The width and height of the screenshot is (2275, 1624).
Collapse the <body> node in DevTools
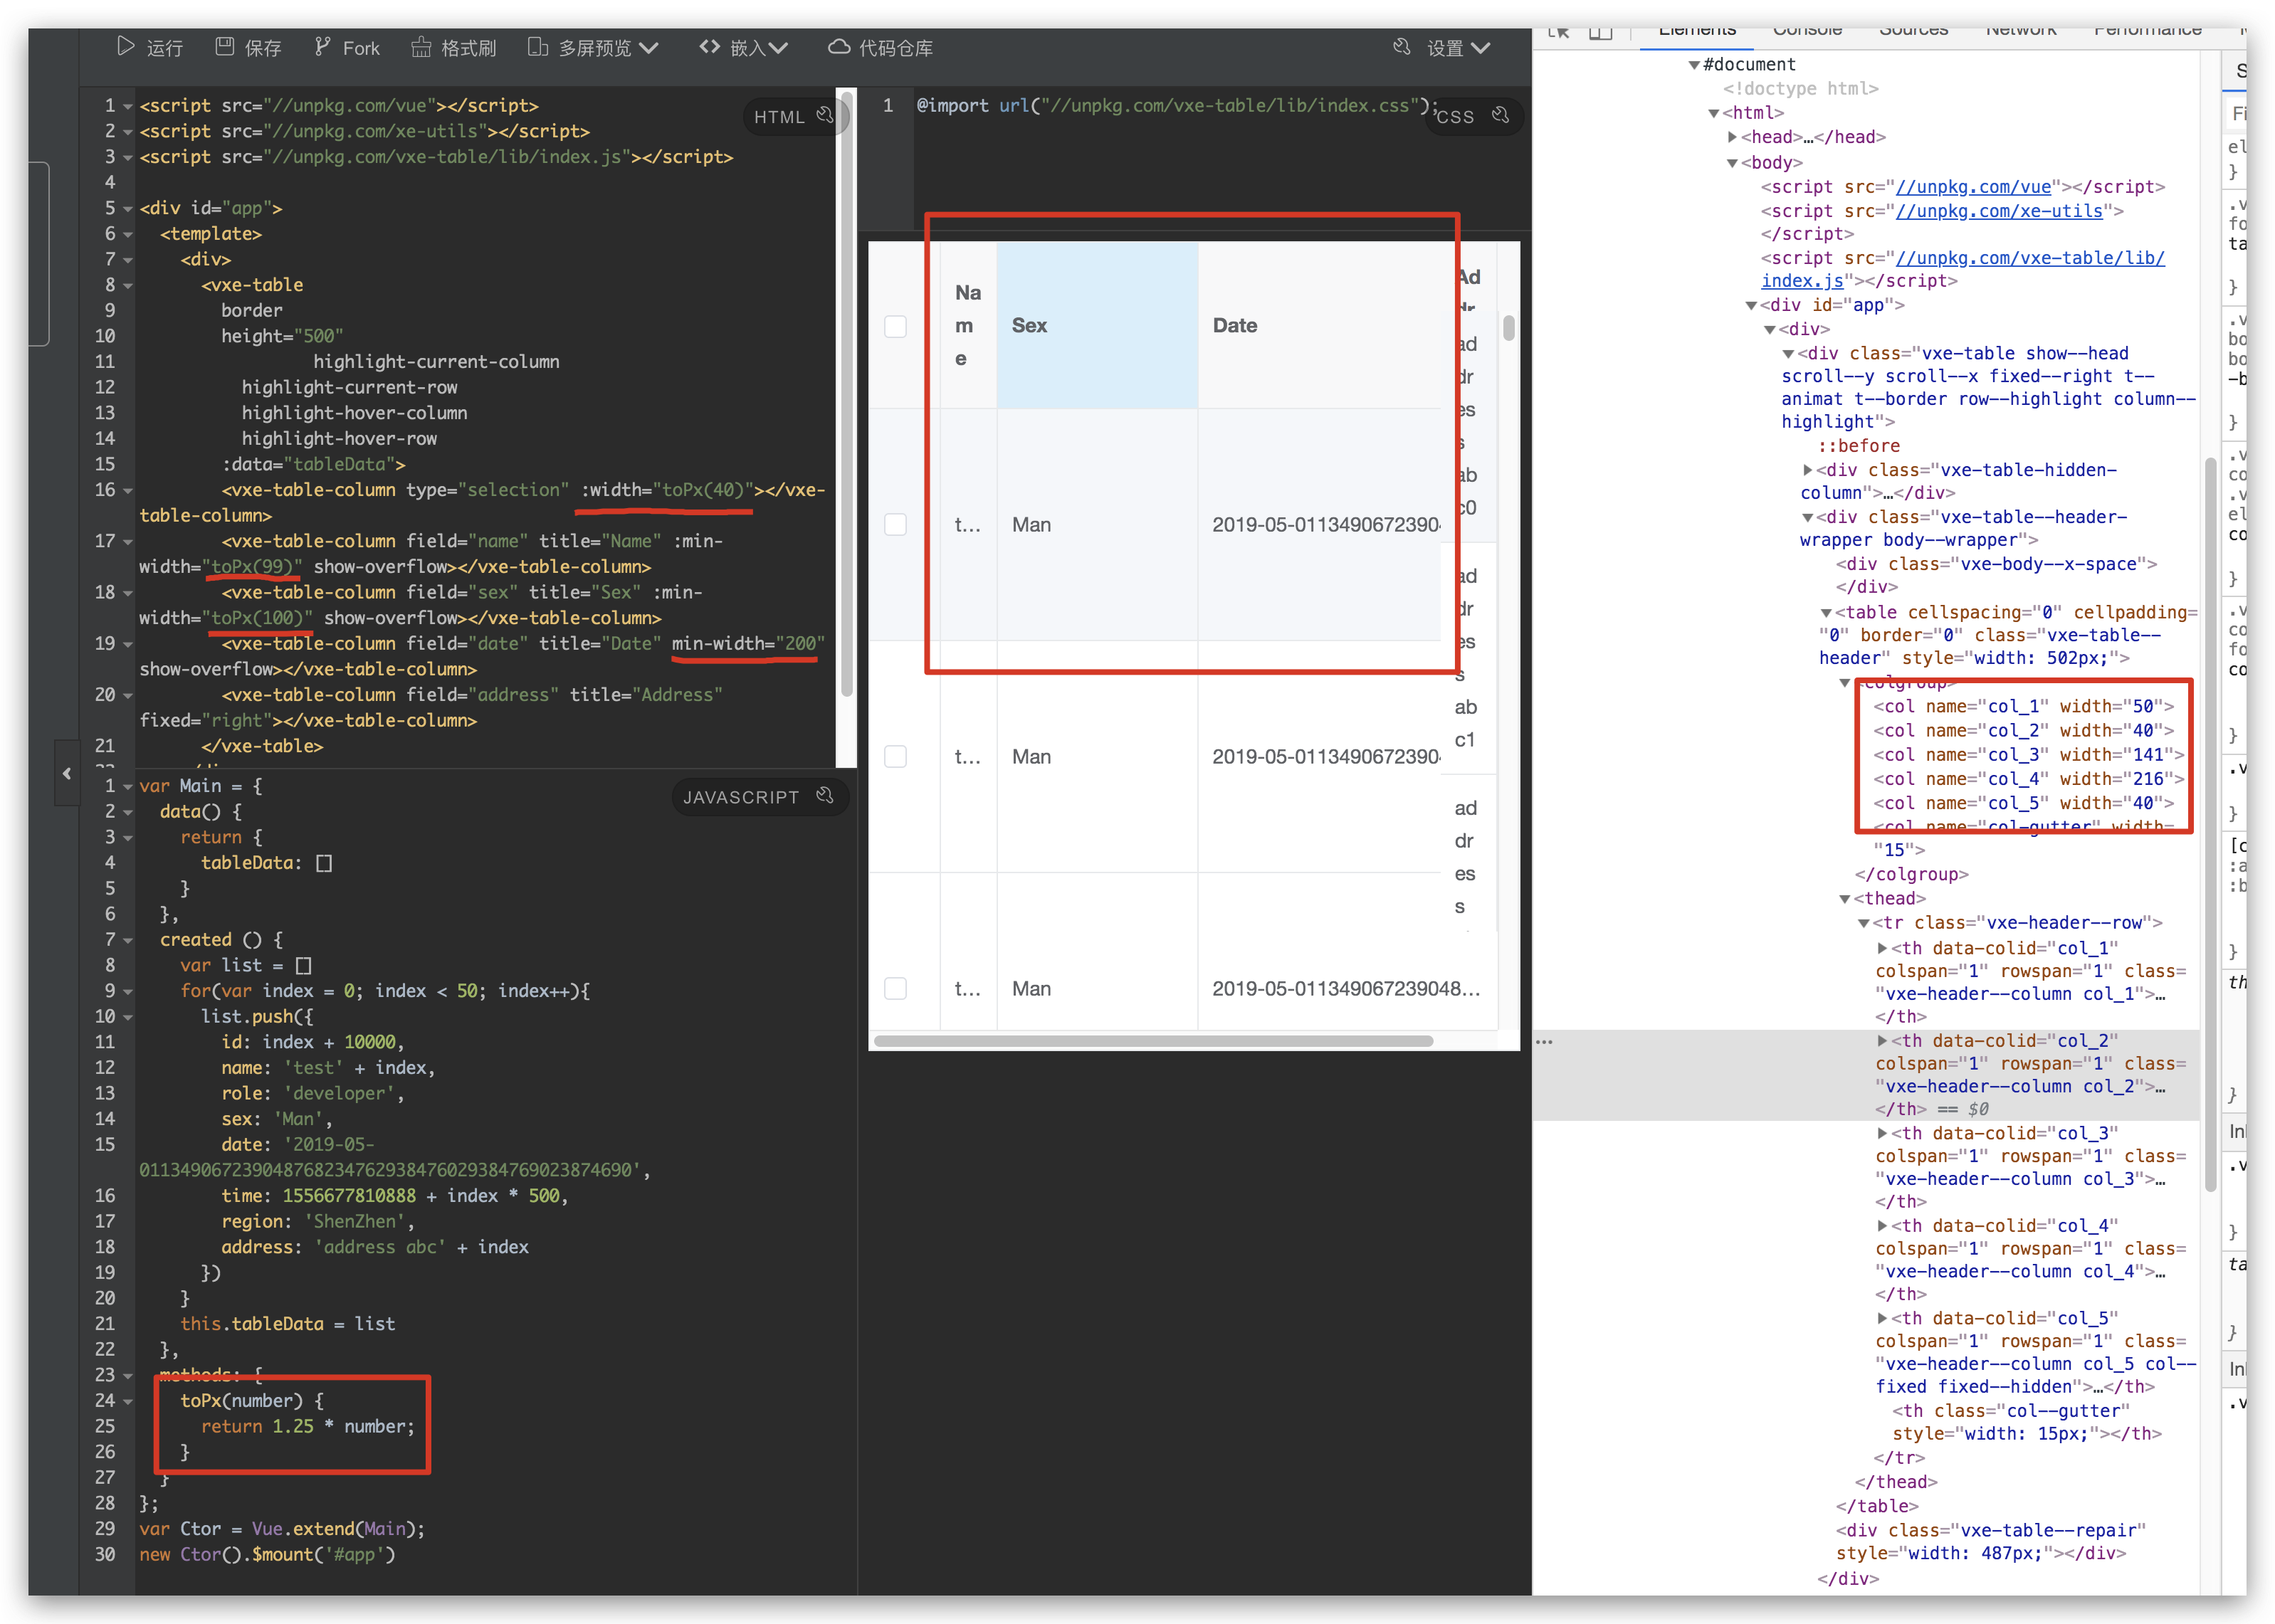[1732, 162]
